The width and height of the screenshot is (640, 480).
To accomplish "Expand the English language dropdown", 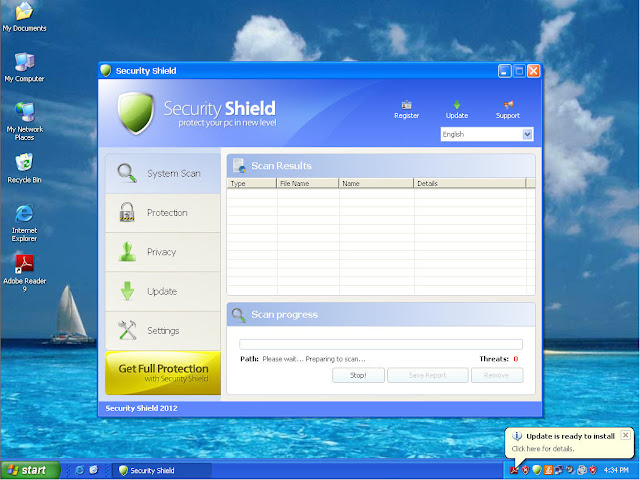I will point(527,134).
